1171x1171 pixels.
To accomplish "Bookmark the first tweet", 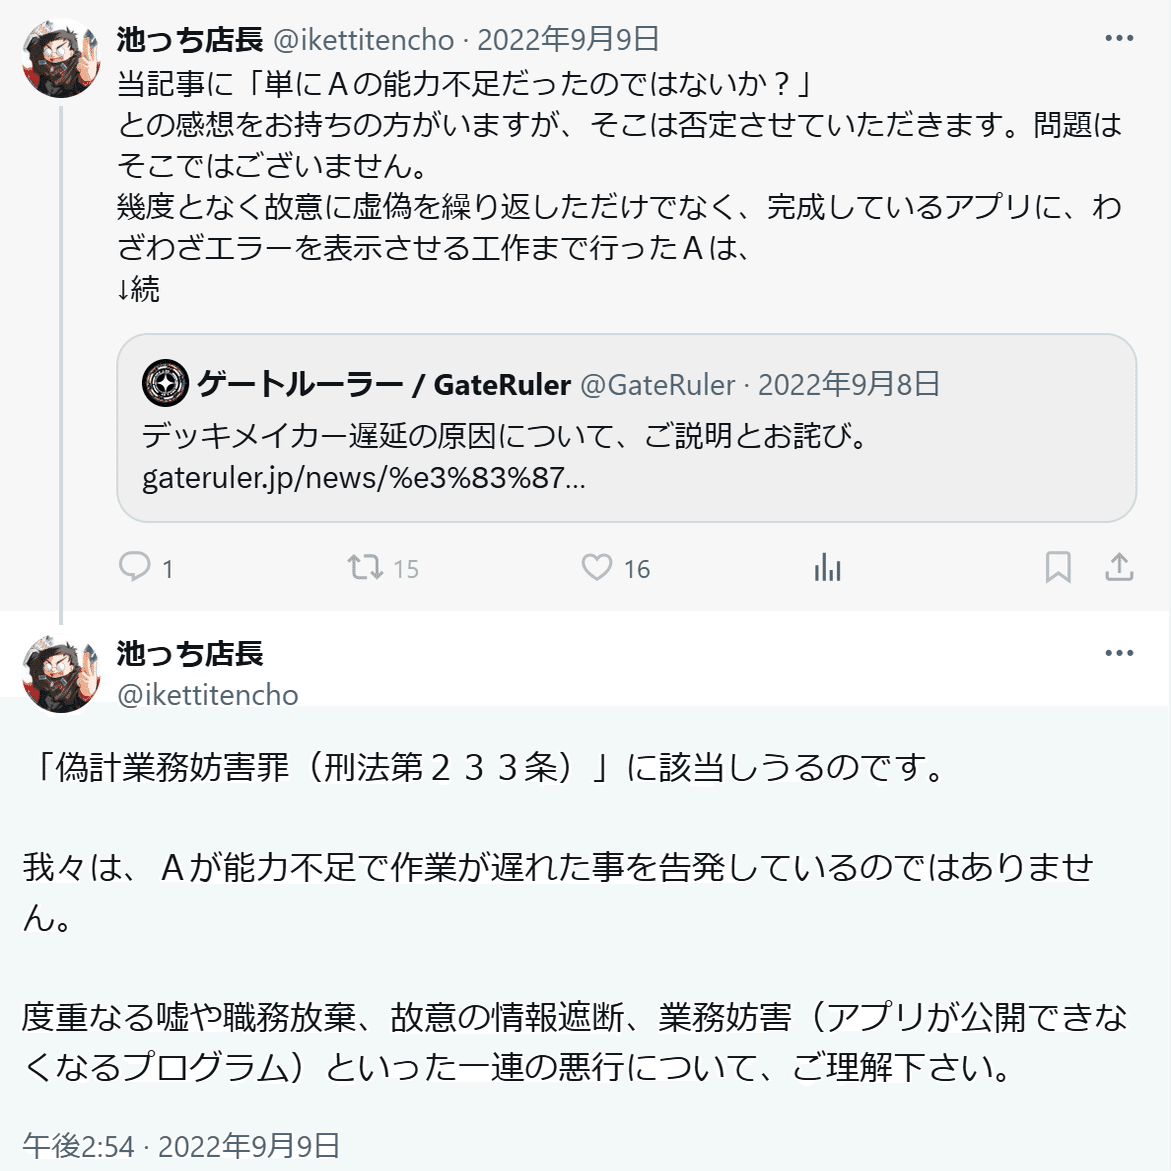I will pos(1057,568).
